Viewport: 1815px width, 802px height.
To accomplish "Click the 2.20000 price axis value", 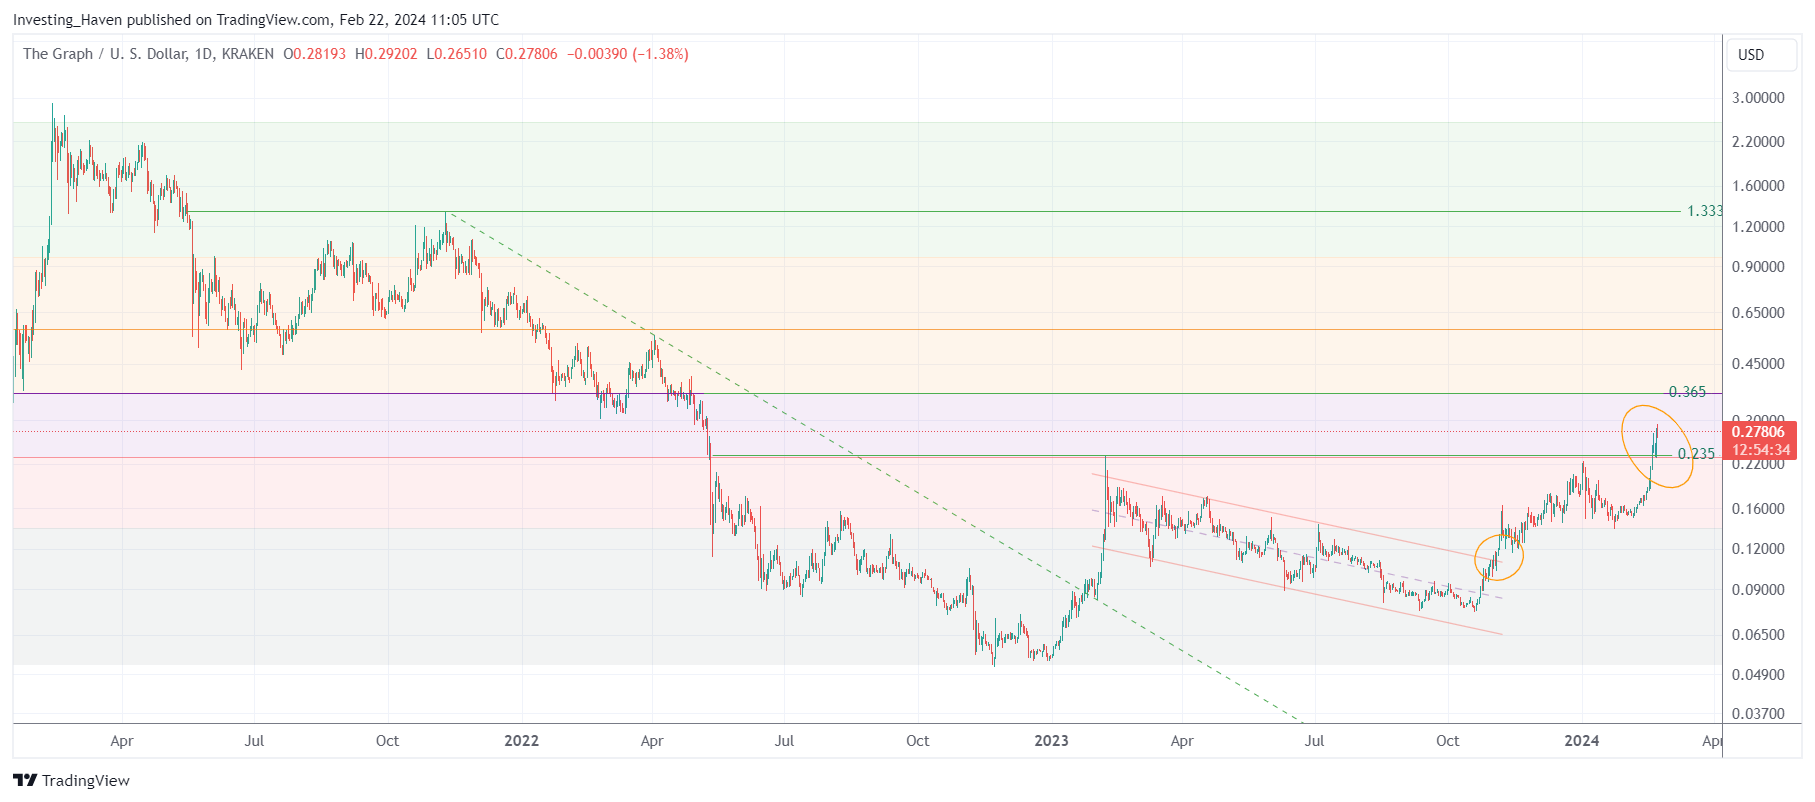I will point(1758,142).
